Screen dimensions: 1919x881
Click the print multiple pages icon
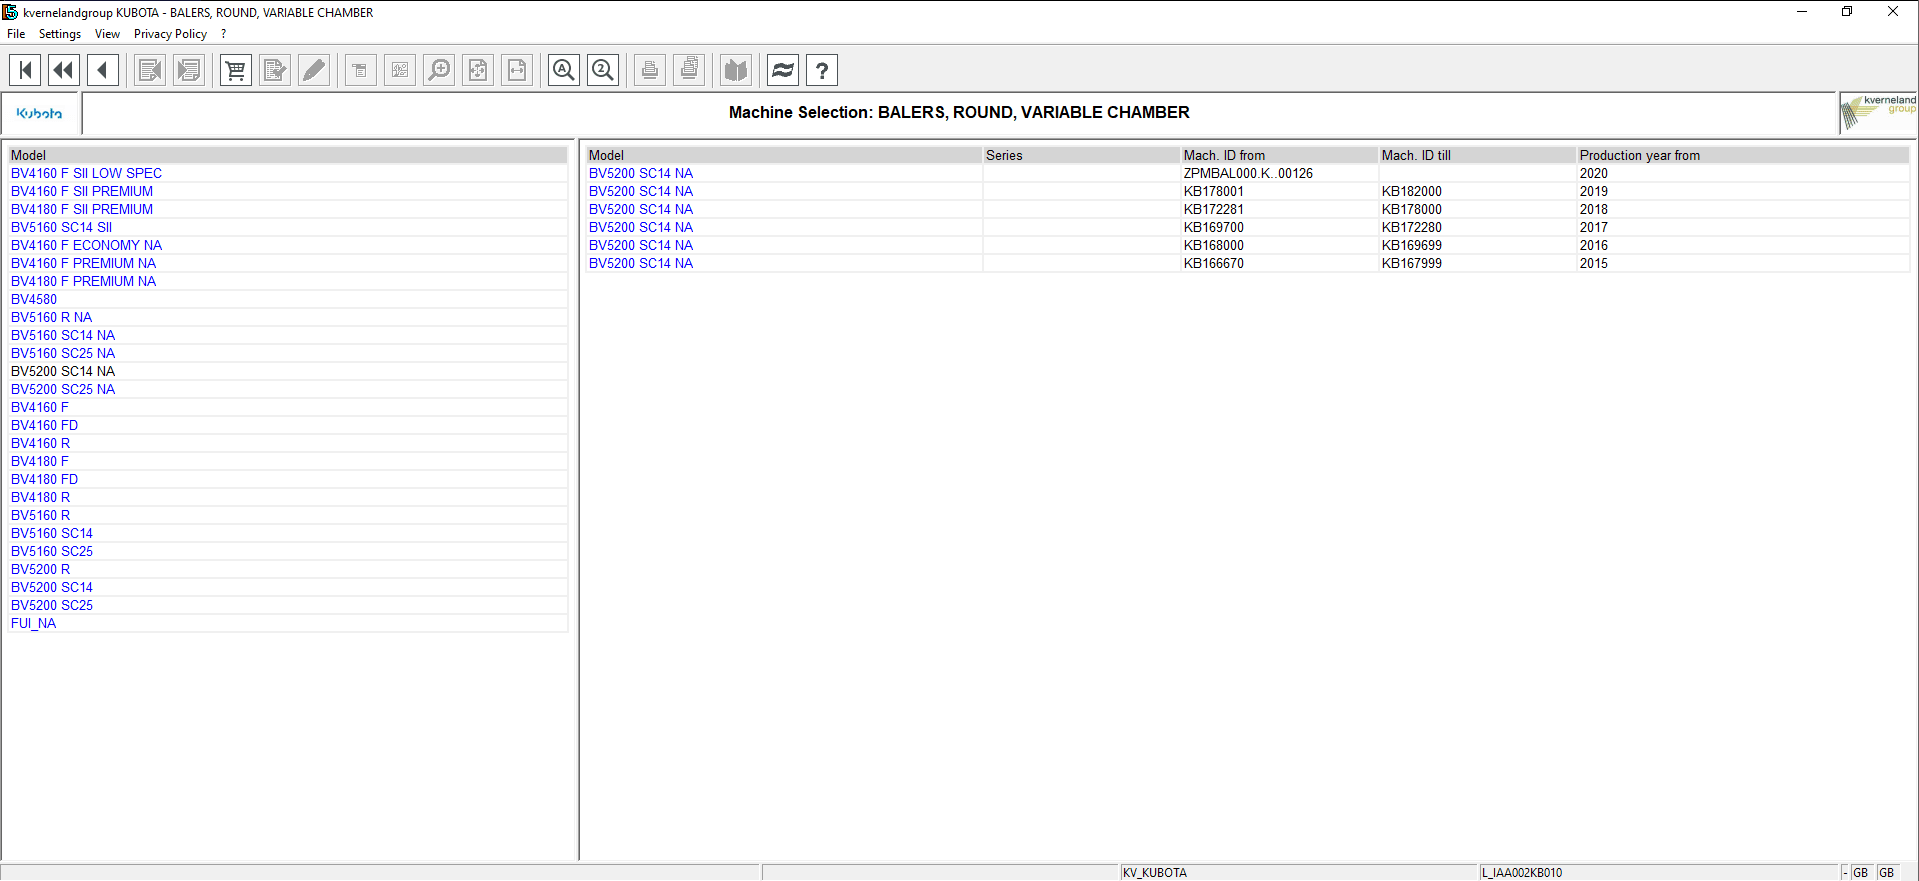click(689, 70)
